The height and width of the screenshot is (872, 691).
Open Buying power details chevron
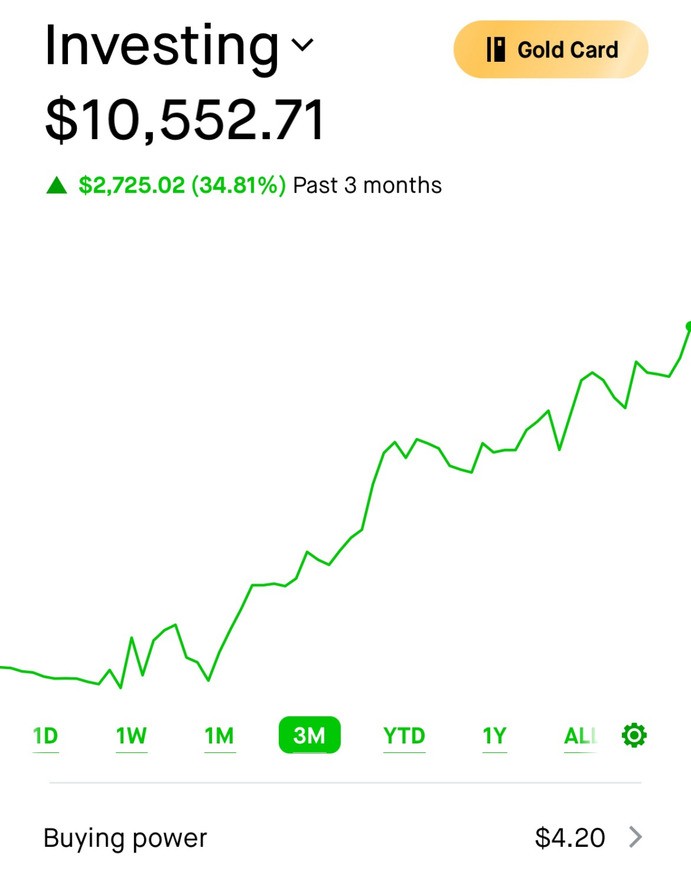[635, 837]
